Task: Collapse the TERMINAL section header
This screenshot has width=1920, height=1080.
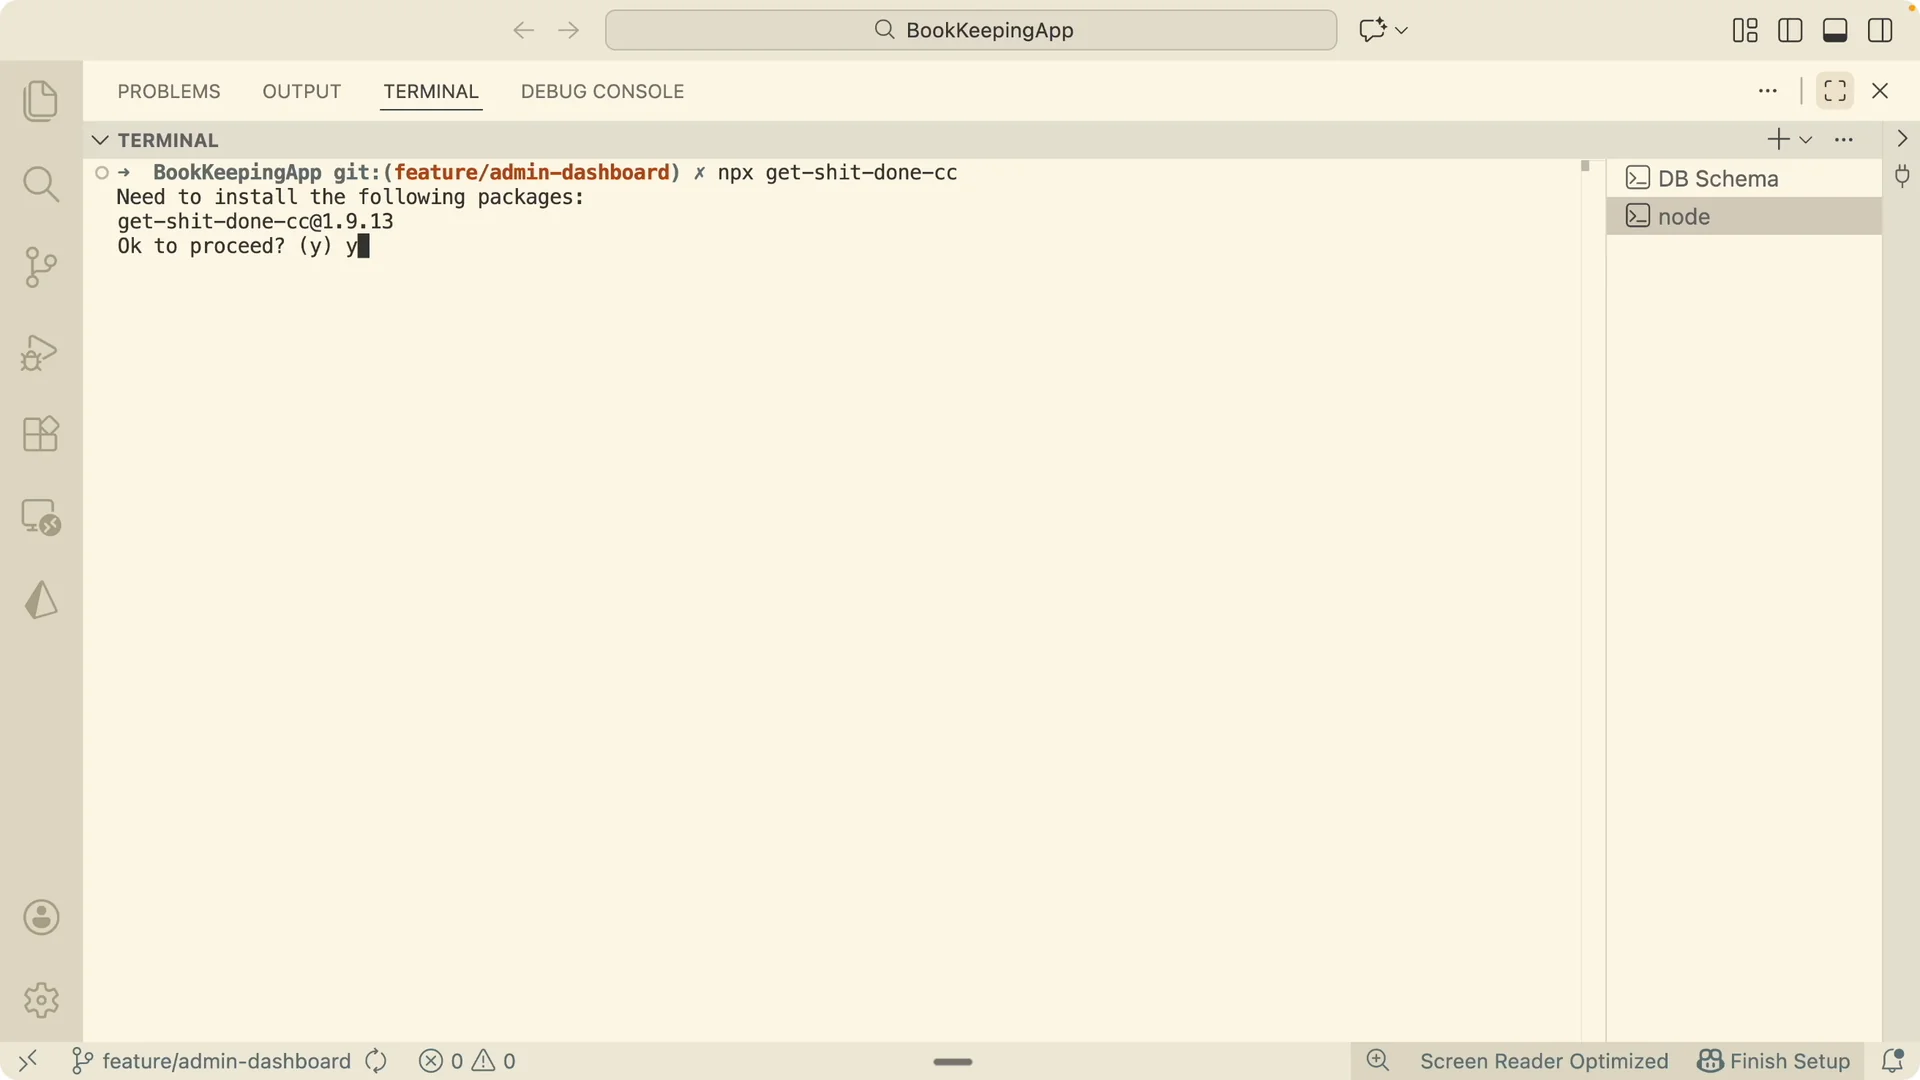Action: tap(100, 140)
